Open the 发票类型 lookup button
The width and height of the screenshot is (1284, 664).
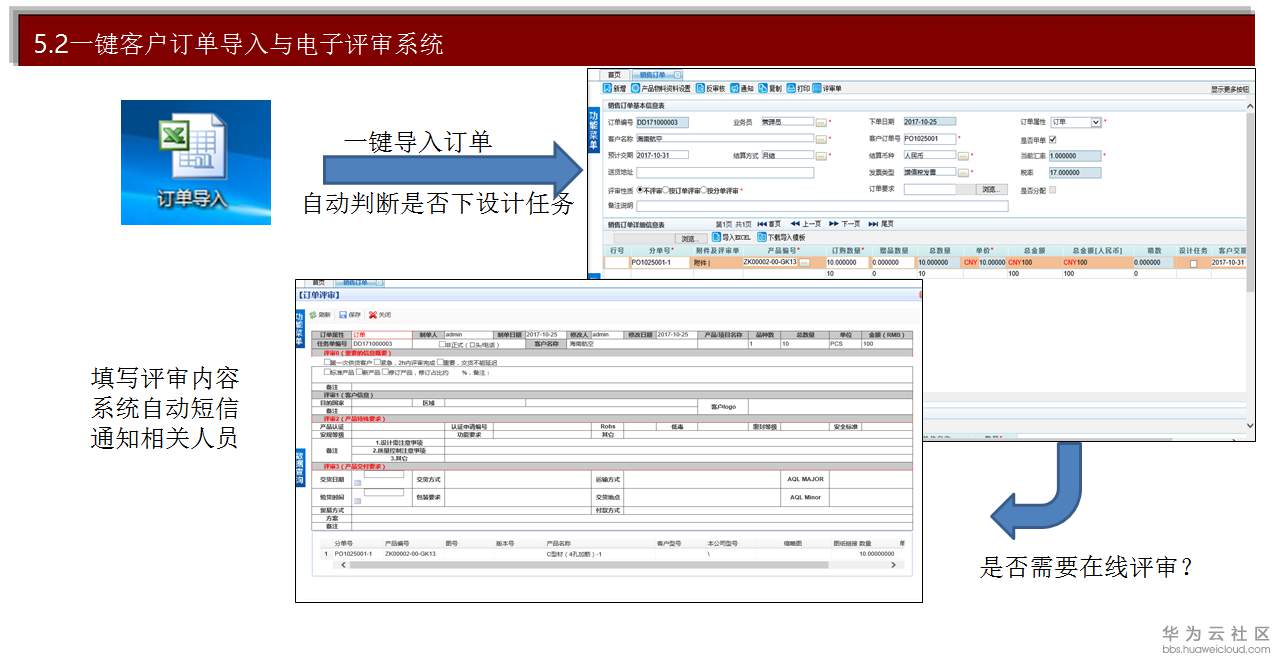[x=964, y=173]
